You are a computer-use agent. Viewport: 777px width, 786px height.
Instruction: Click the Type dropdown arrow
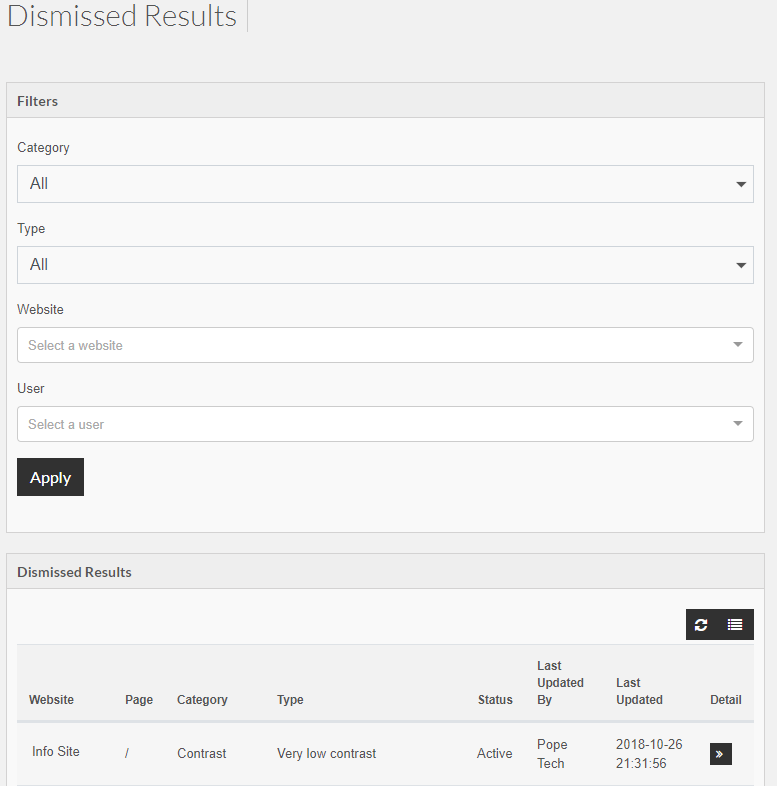click(x=741, y=265)
